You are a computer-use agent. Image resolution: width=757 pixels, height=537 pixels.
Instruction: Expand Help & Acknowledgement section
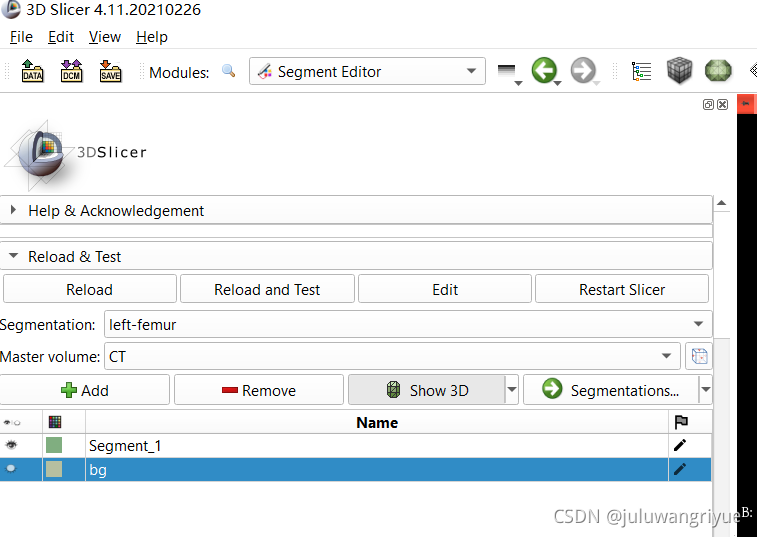tap(356, 210)
